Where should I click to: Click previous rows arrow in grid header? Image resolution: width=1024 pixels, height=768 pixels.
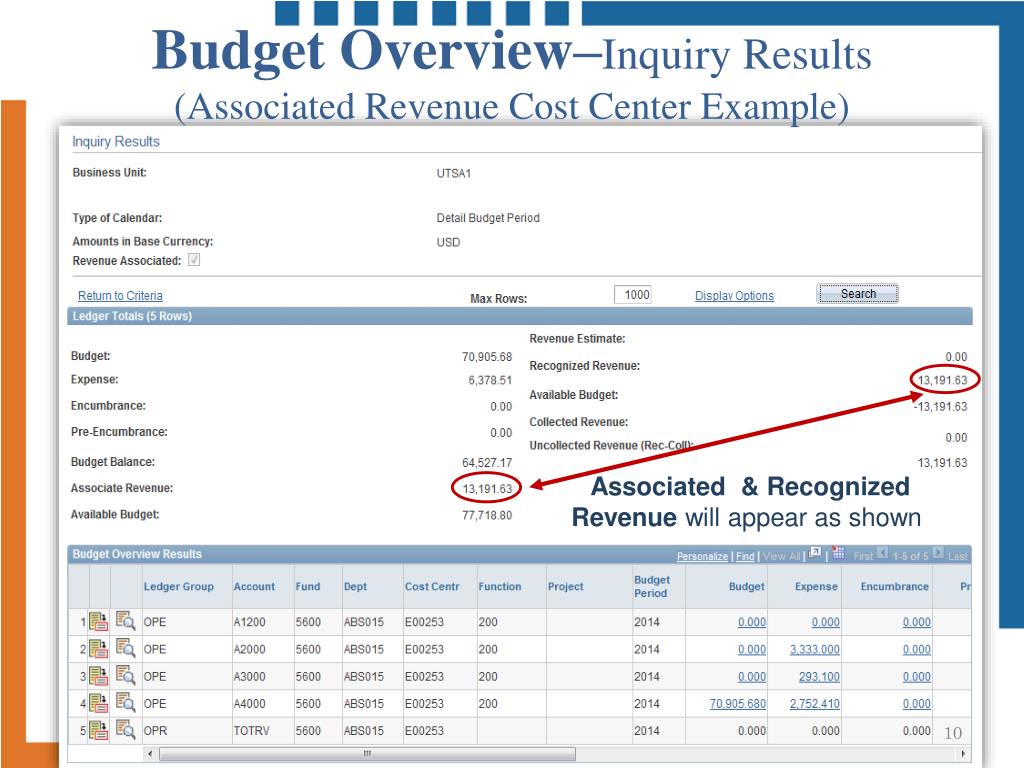(882, 553)
